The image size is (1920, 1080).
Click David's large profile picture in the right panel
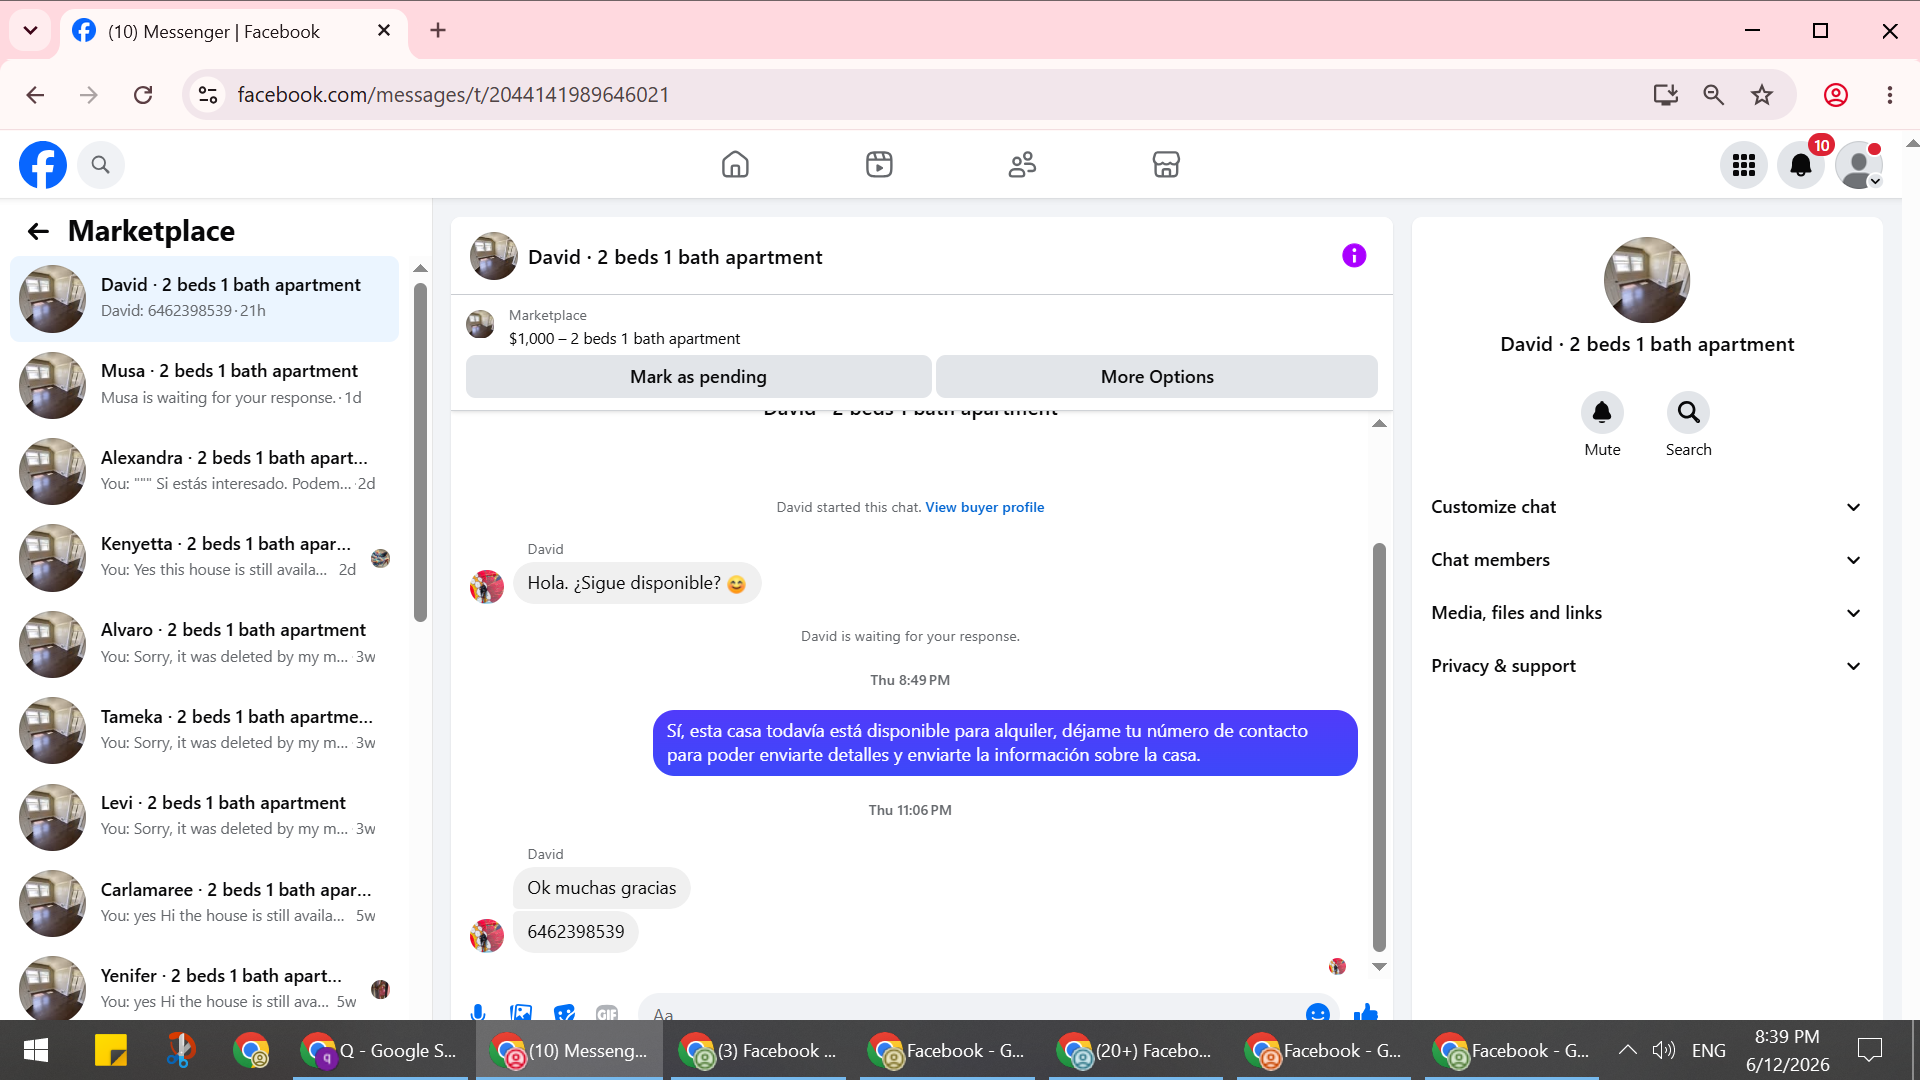pos(1646,280)
